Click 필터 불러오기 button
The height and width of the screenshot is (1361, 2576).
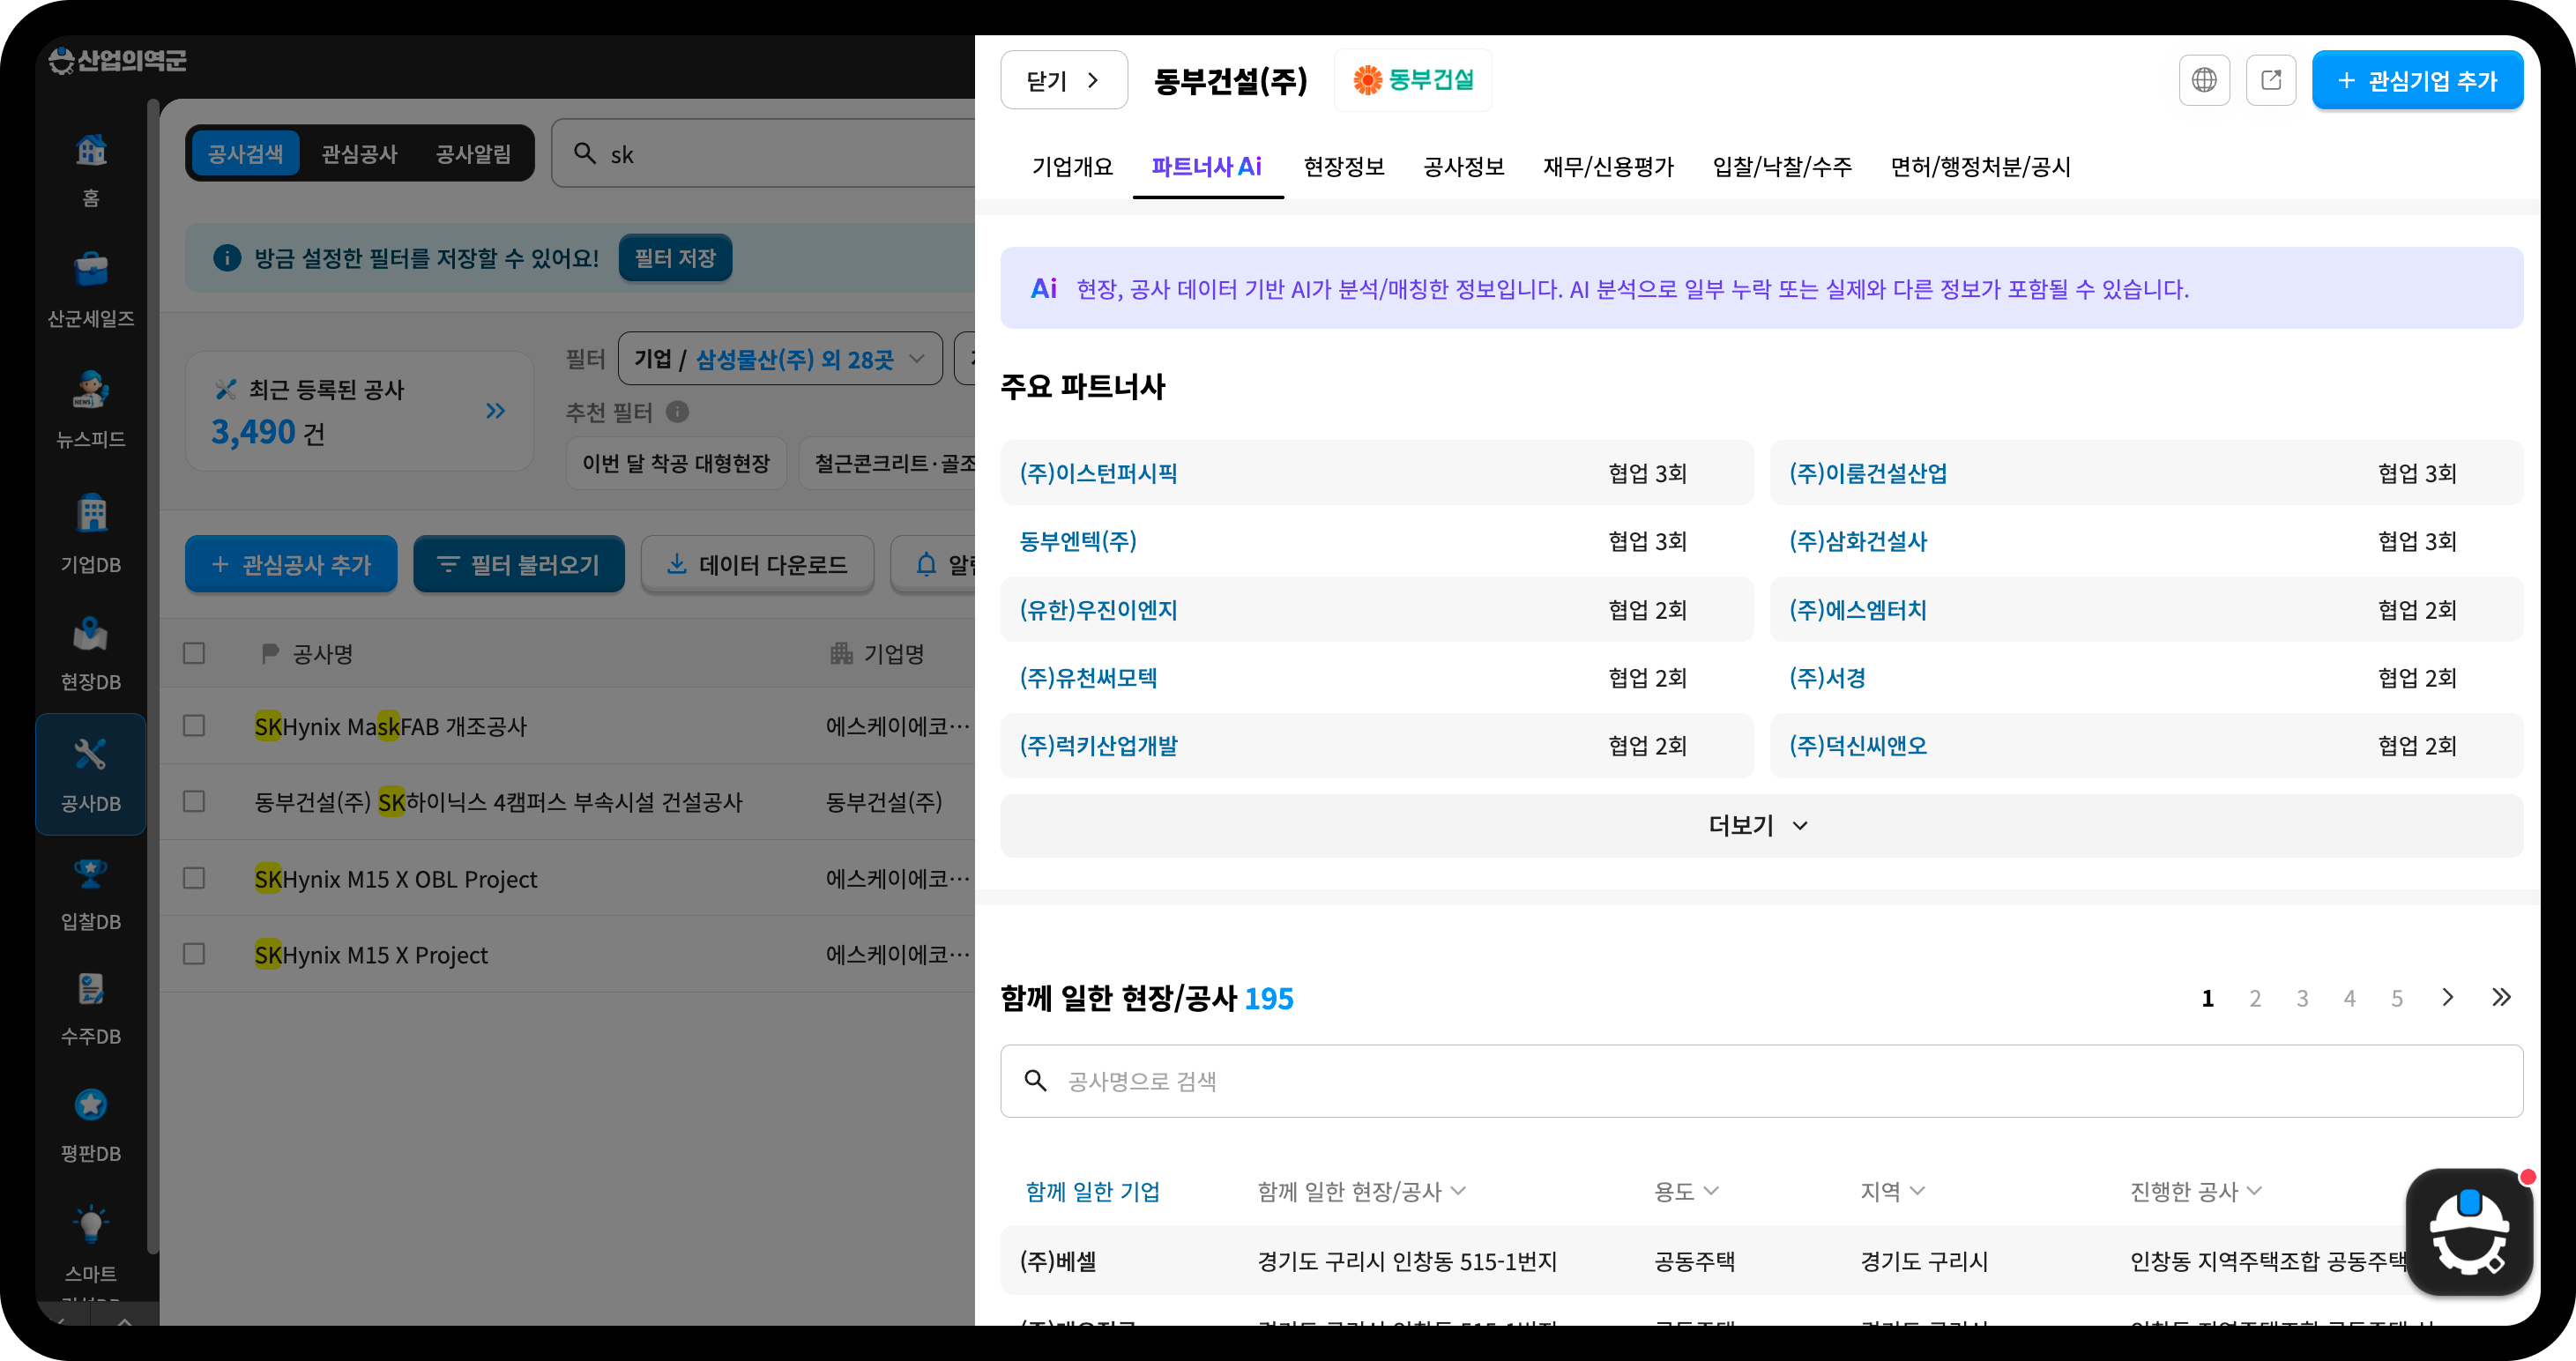[x=518, y=564]
